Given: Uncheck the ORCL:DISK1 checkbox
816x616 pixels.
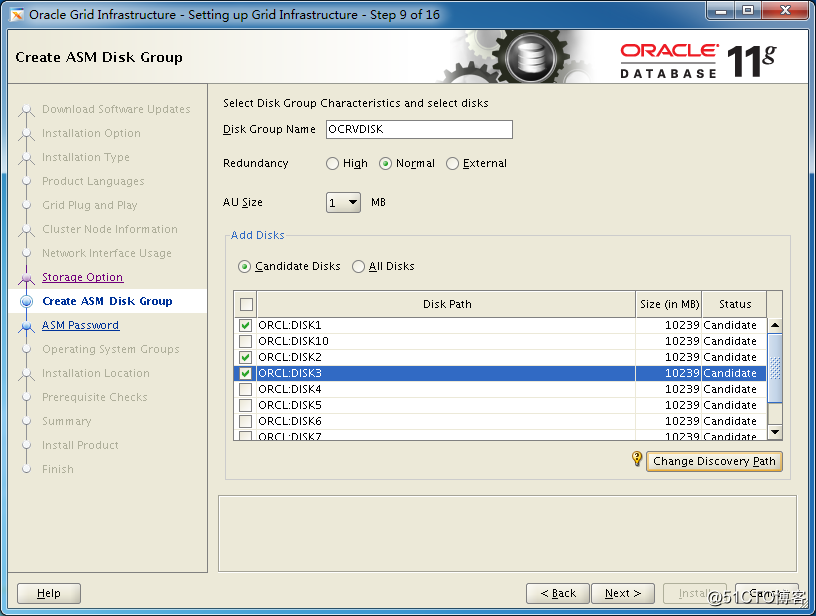Looking at the screenshot, I should tap(246, 326).
